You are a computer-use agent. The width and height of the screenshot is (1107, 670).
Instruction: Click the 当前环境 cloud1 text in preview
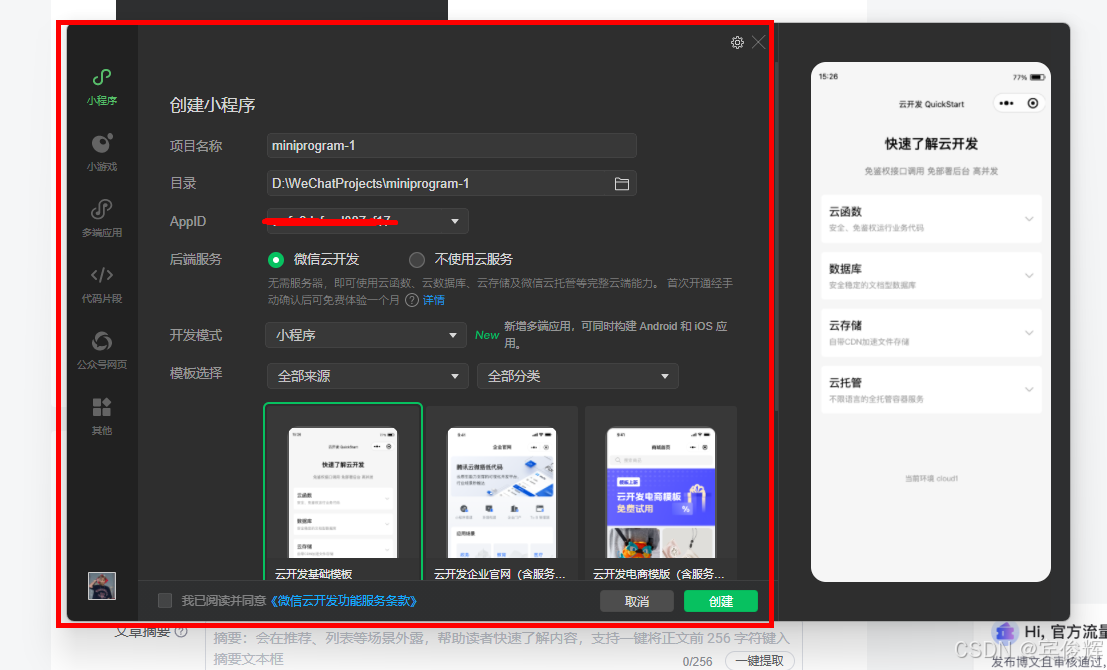tap(931, 479)
